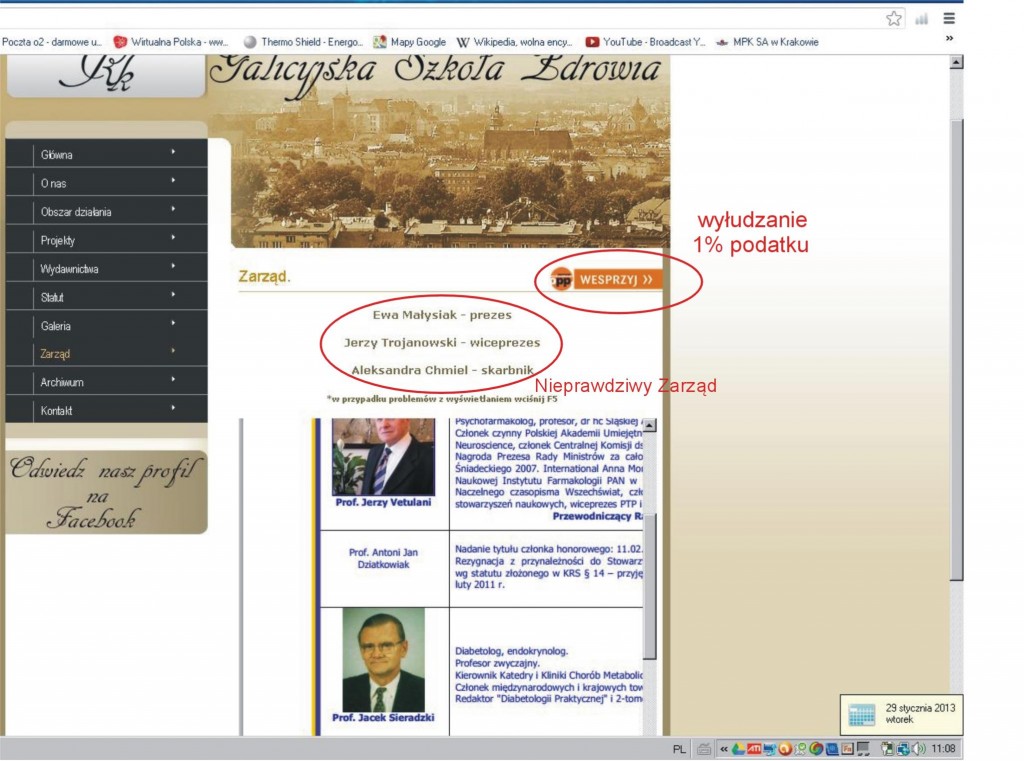Click the bookmark star icon in address bar
Image resolution: width=1024 pixels, height=761 pixels.
coord(893,18)
